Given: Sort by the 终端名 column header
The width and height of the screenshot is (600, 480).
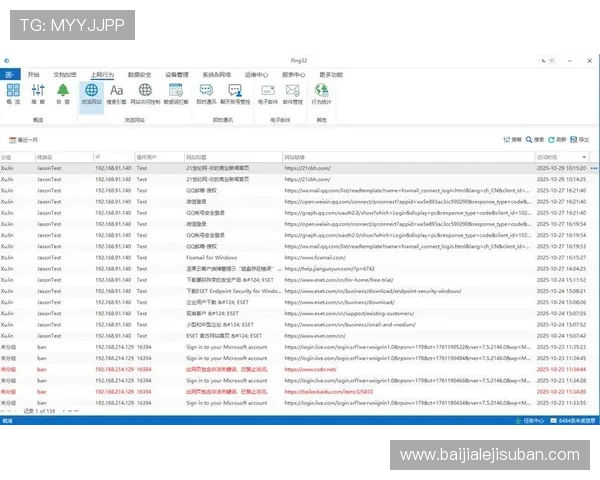Looking at the screenshot, I should 64,157.
